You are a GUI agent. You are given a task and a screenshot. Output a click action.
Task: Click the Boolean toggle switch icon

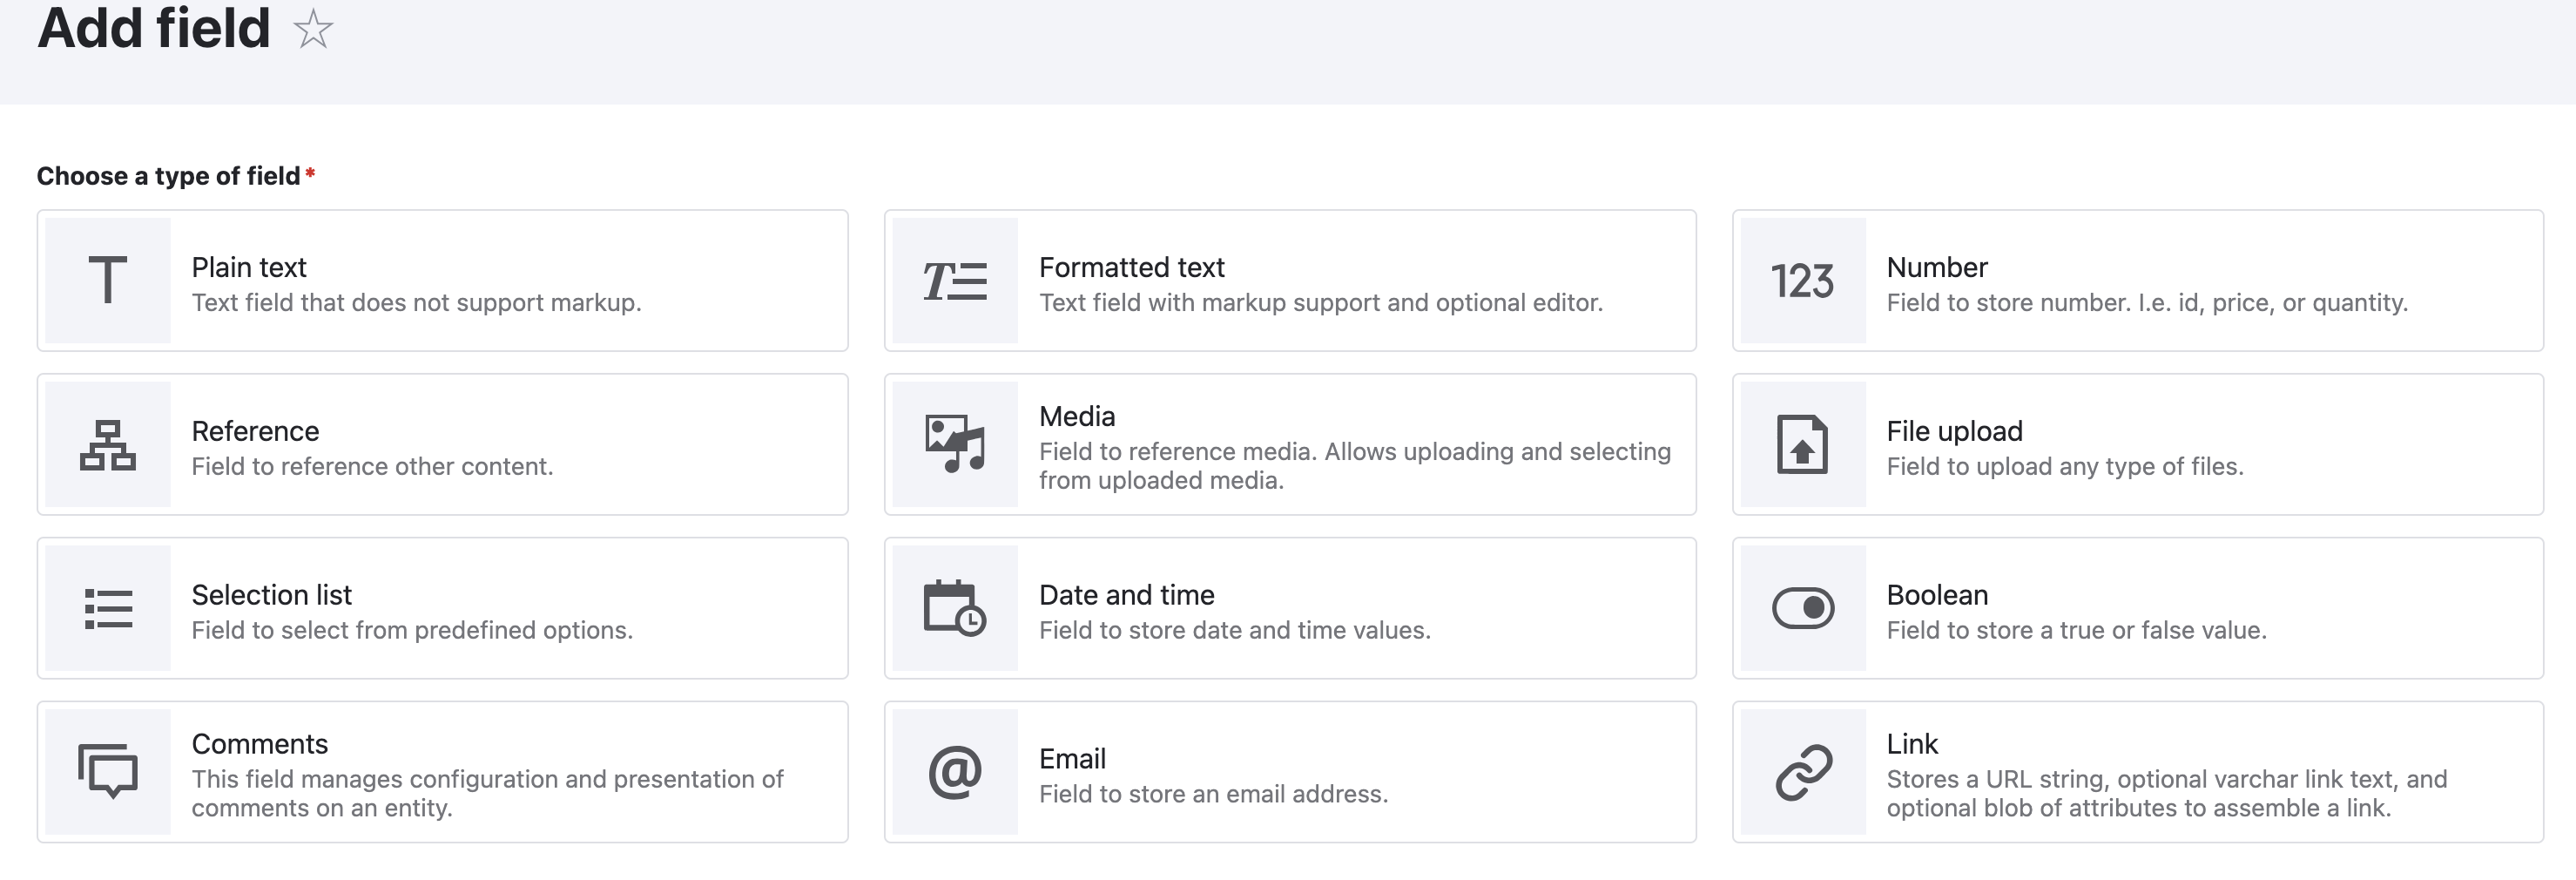click(x=1802, y=608)
